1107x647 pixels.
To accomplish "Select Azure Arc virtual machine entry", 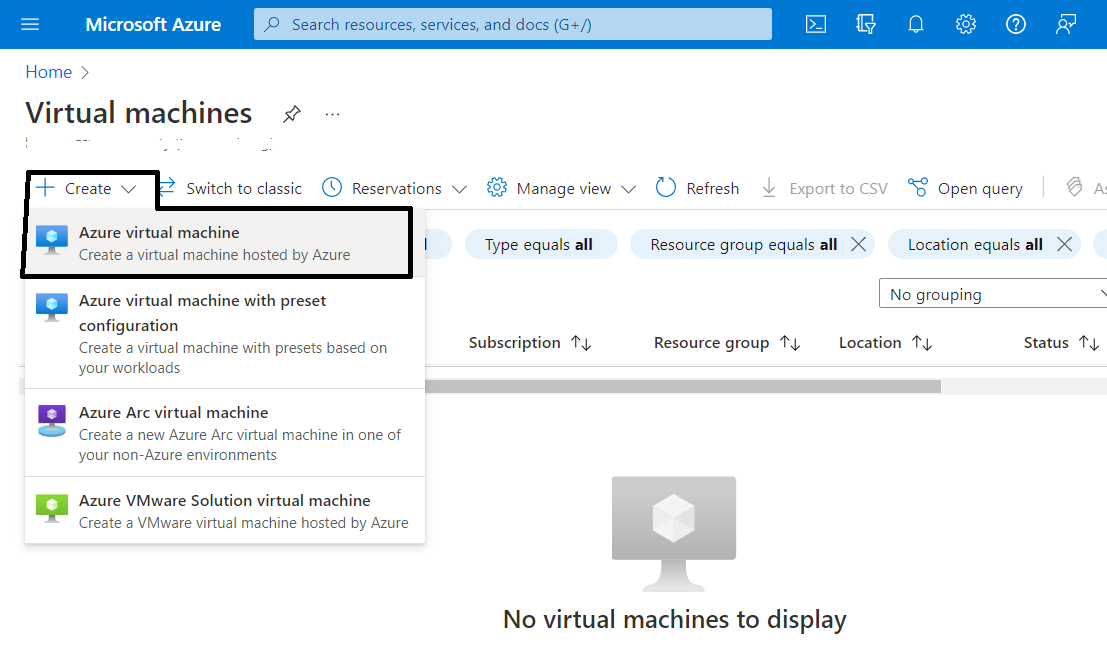I will (225, 433).
